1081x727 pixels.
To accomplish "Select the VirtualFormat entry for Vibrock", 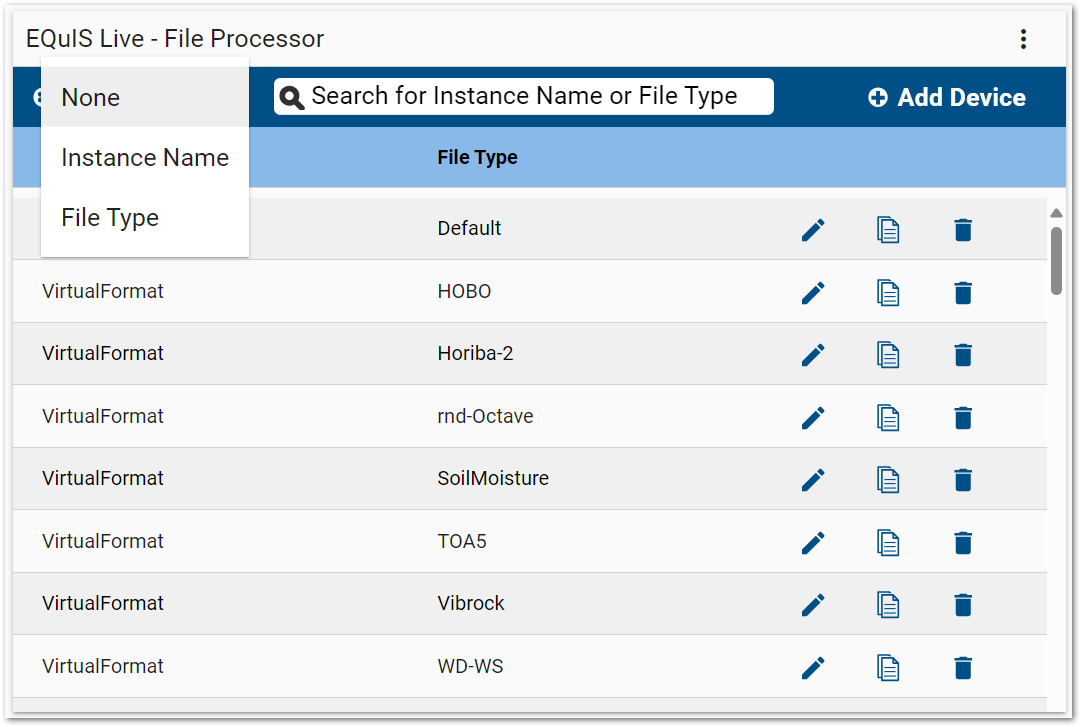I will (102, 604).
